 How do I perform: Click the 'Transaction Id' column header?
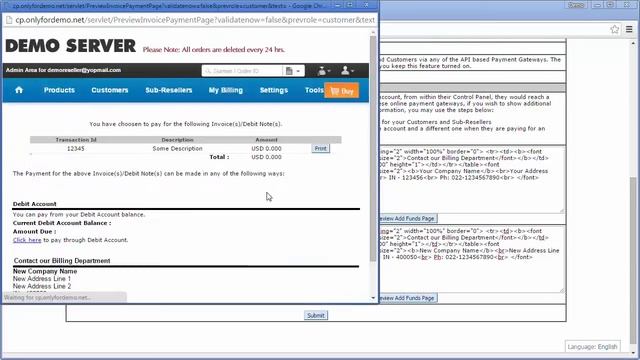(76, 140)
